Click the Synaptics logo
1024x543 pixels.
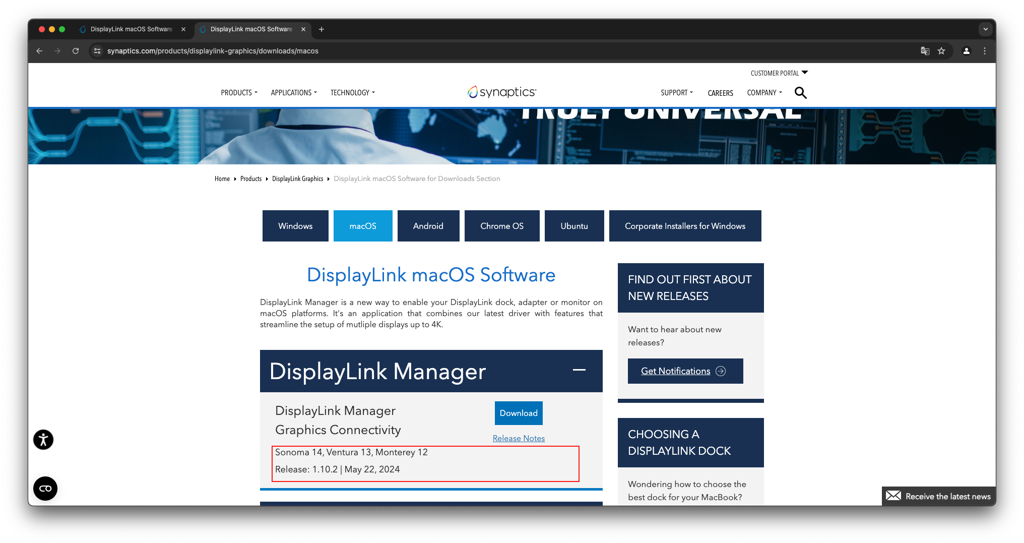(502, 92)
